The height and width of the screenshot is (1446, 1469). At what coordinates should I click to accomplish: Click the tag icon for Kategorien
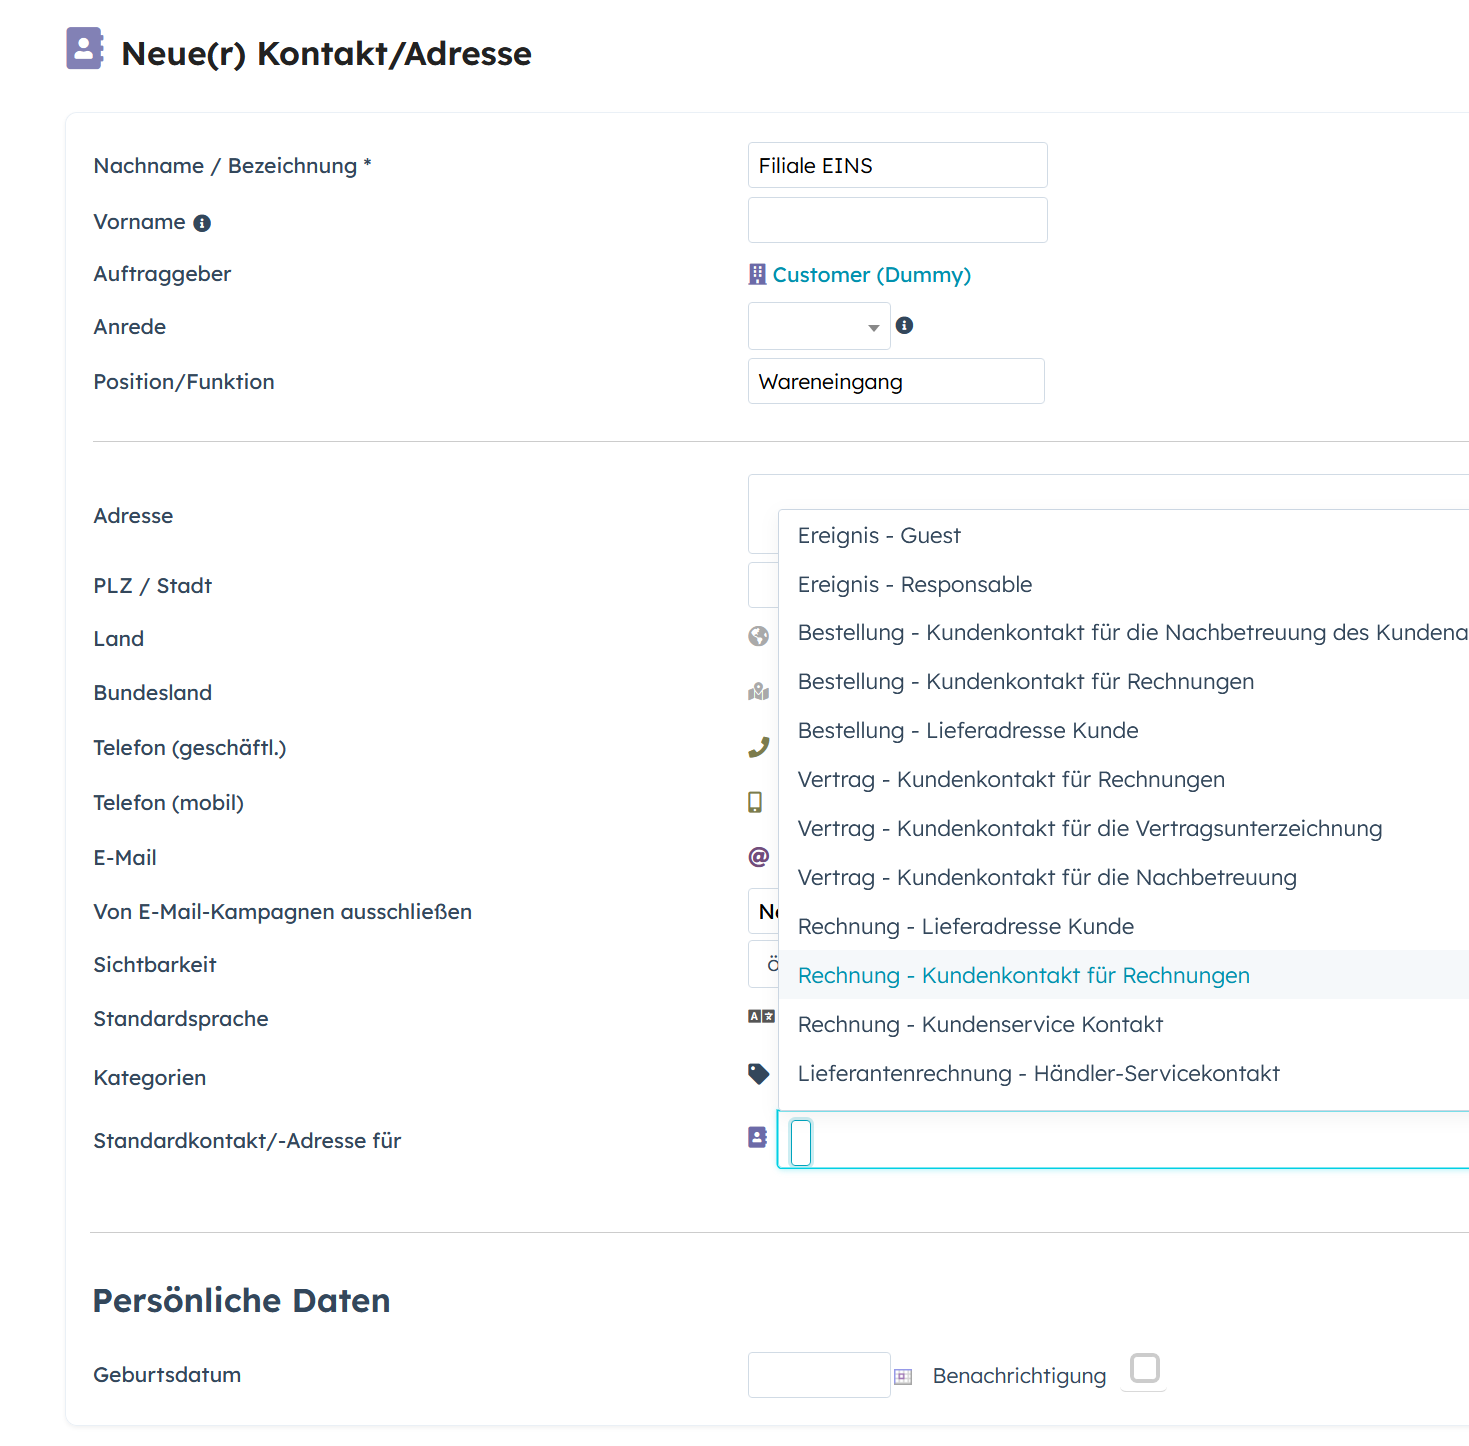pos(759,1074)
